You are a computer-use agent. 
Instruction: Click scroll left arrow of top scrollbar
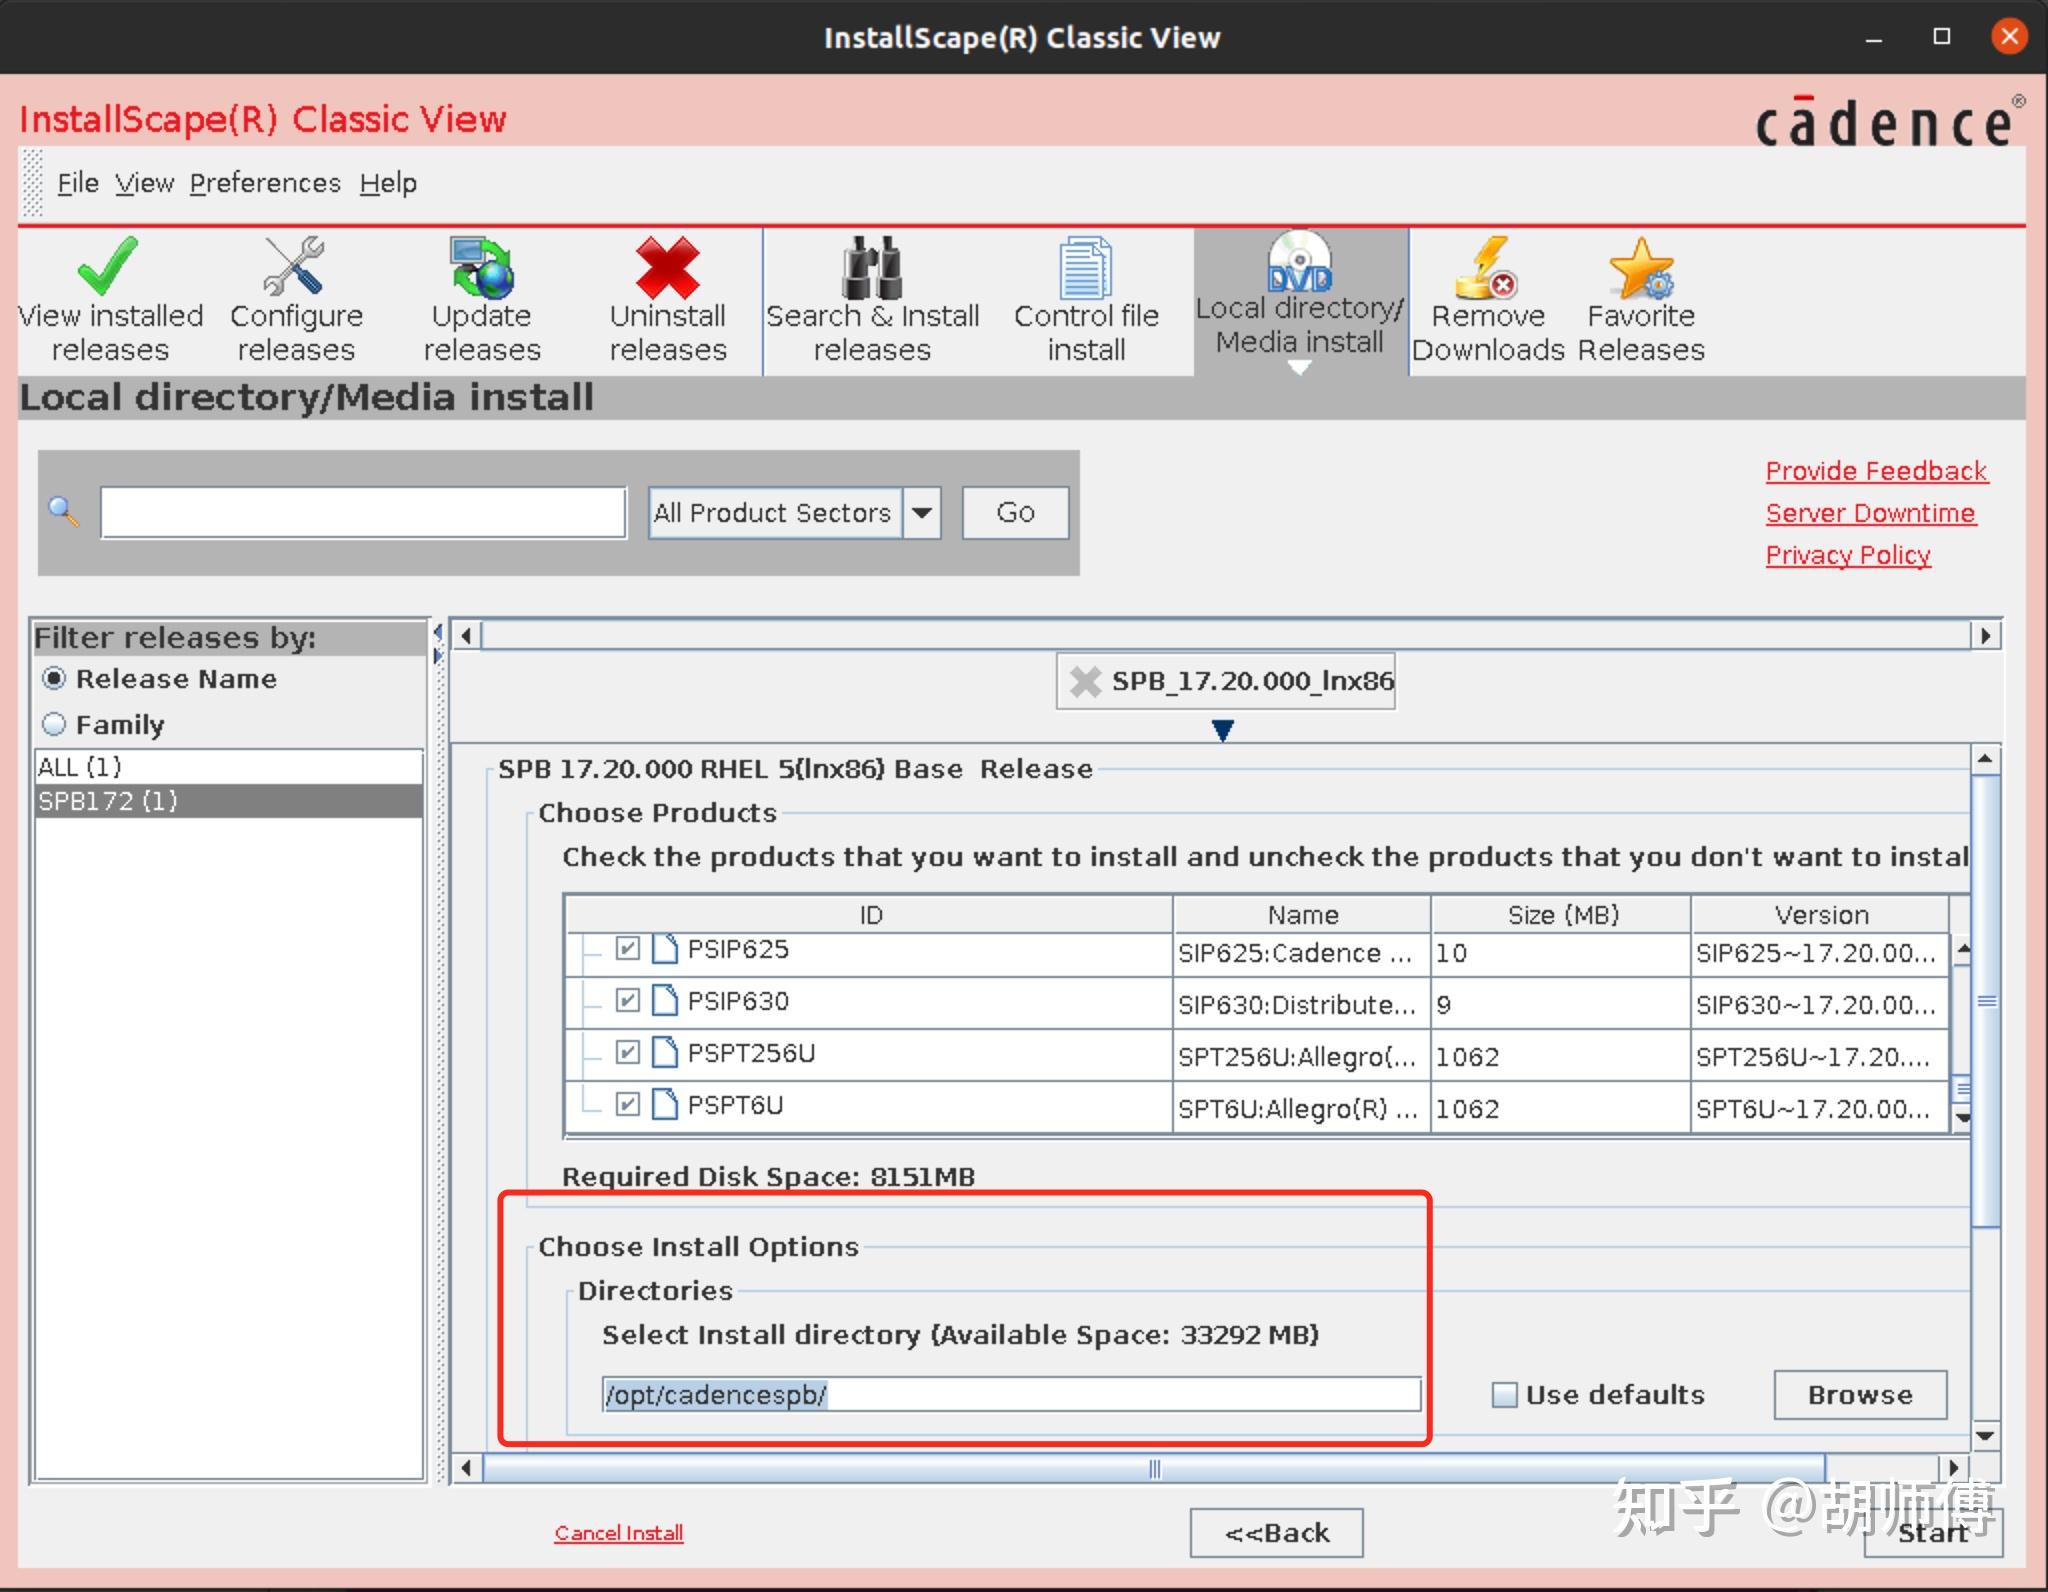point(465,636)
